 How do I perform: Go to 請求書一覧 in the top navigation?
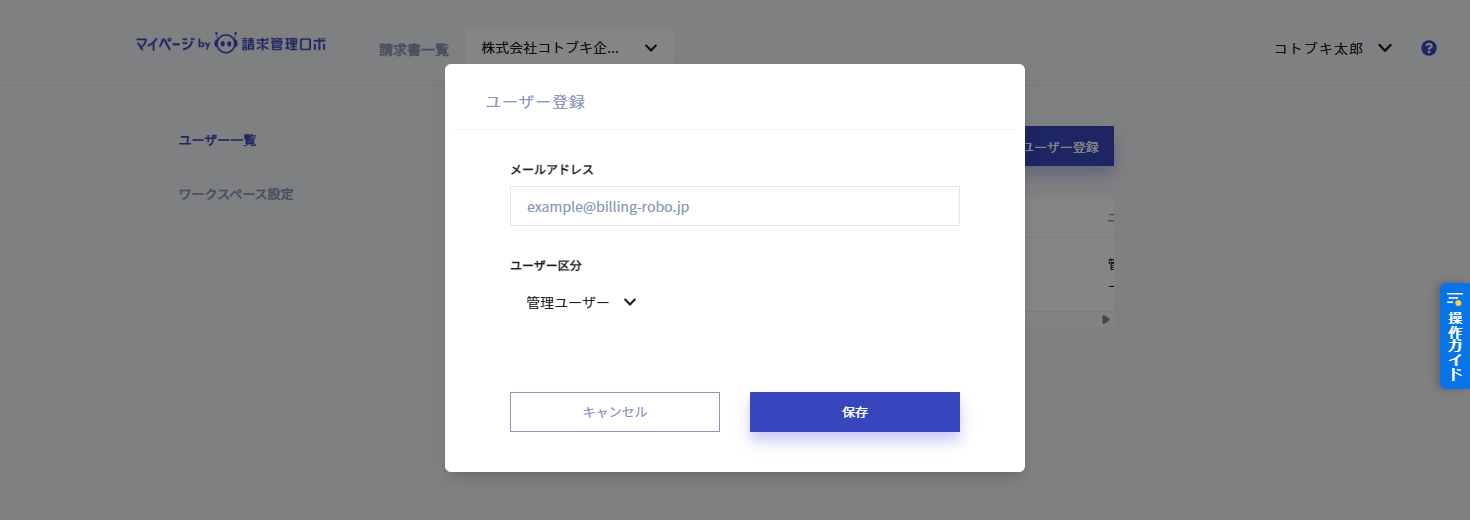[414, 49]
